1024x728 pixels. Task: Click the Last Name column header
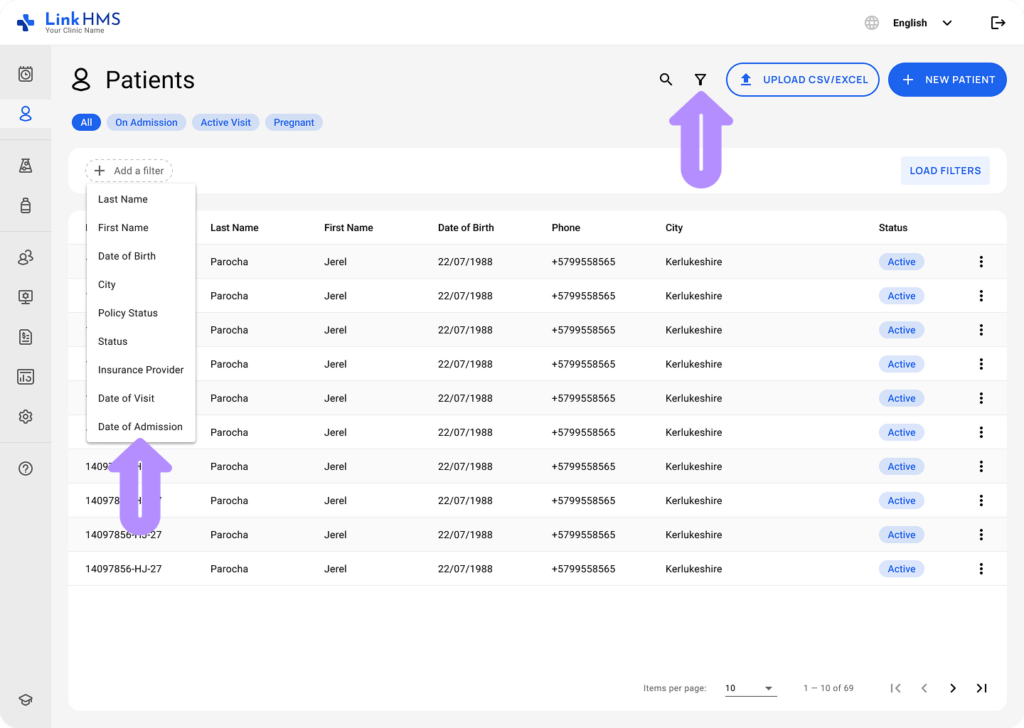(x=234, y=228)
